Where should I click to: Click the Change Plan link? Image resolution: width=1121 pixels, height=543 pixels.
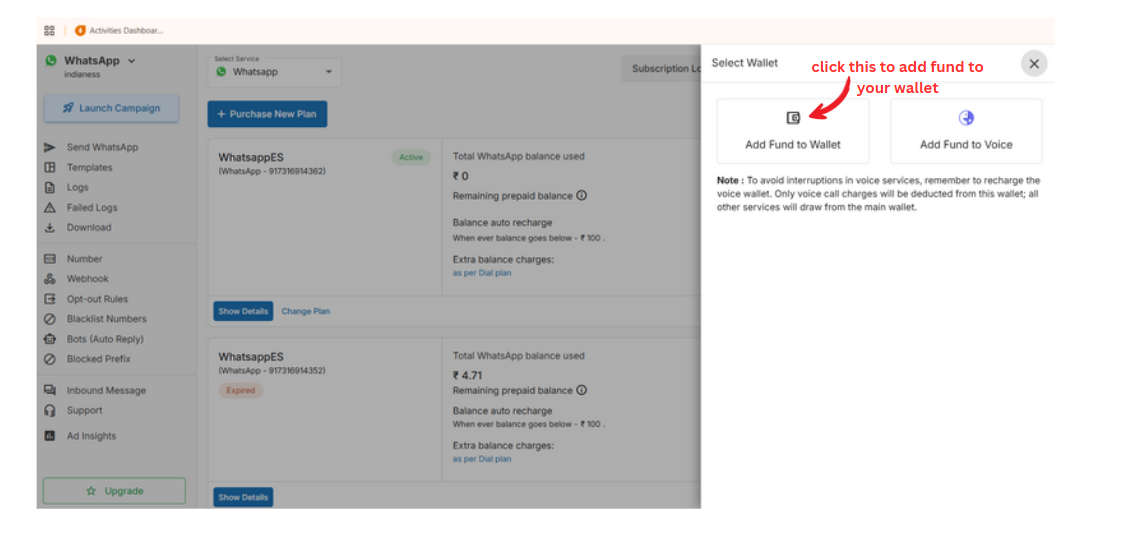tap(305, 312)
